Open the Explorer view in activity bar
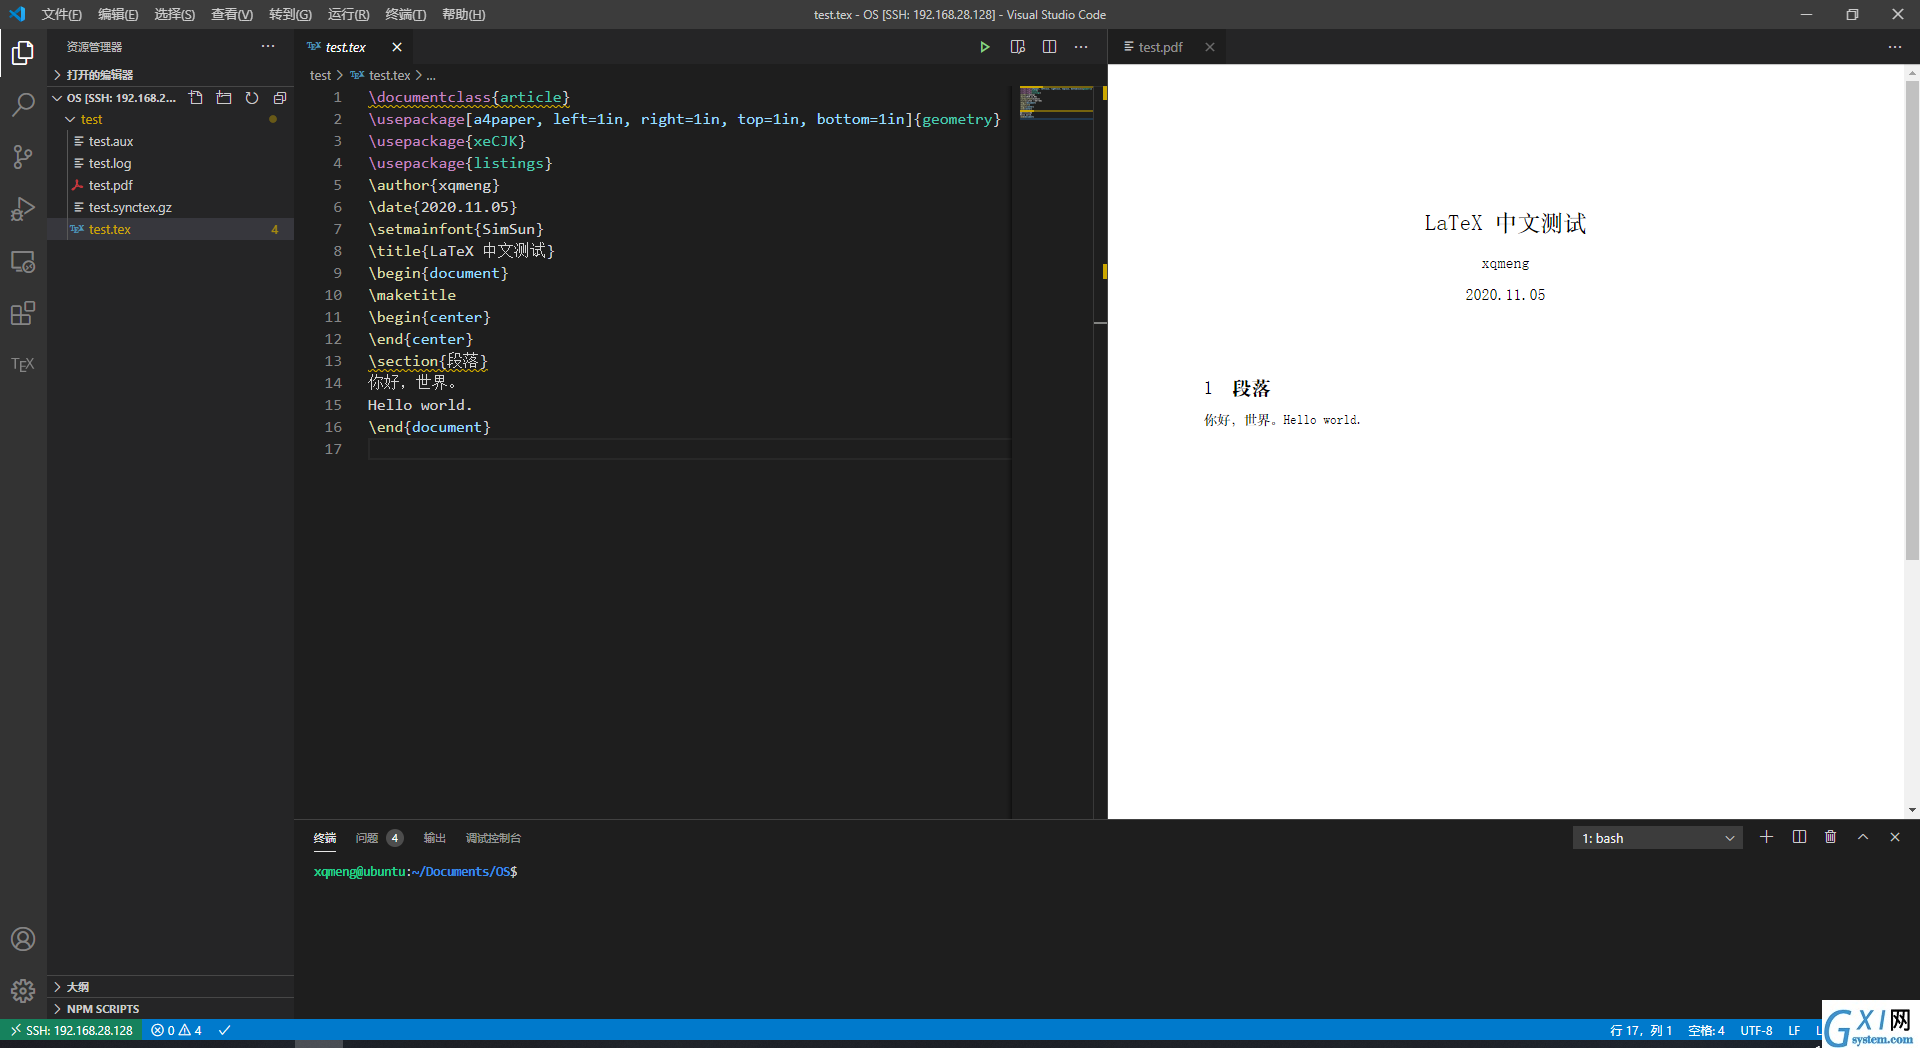1920x1048 pixels. [23, 52]
